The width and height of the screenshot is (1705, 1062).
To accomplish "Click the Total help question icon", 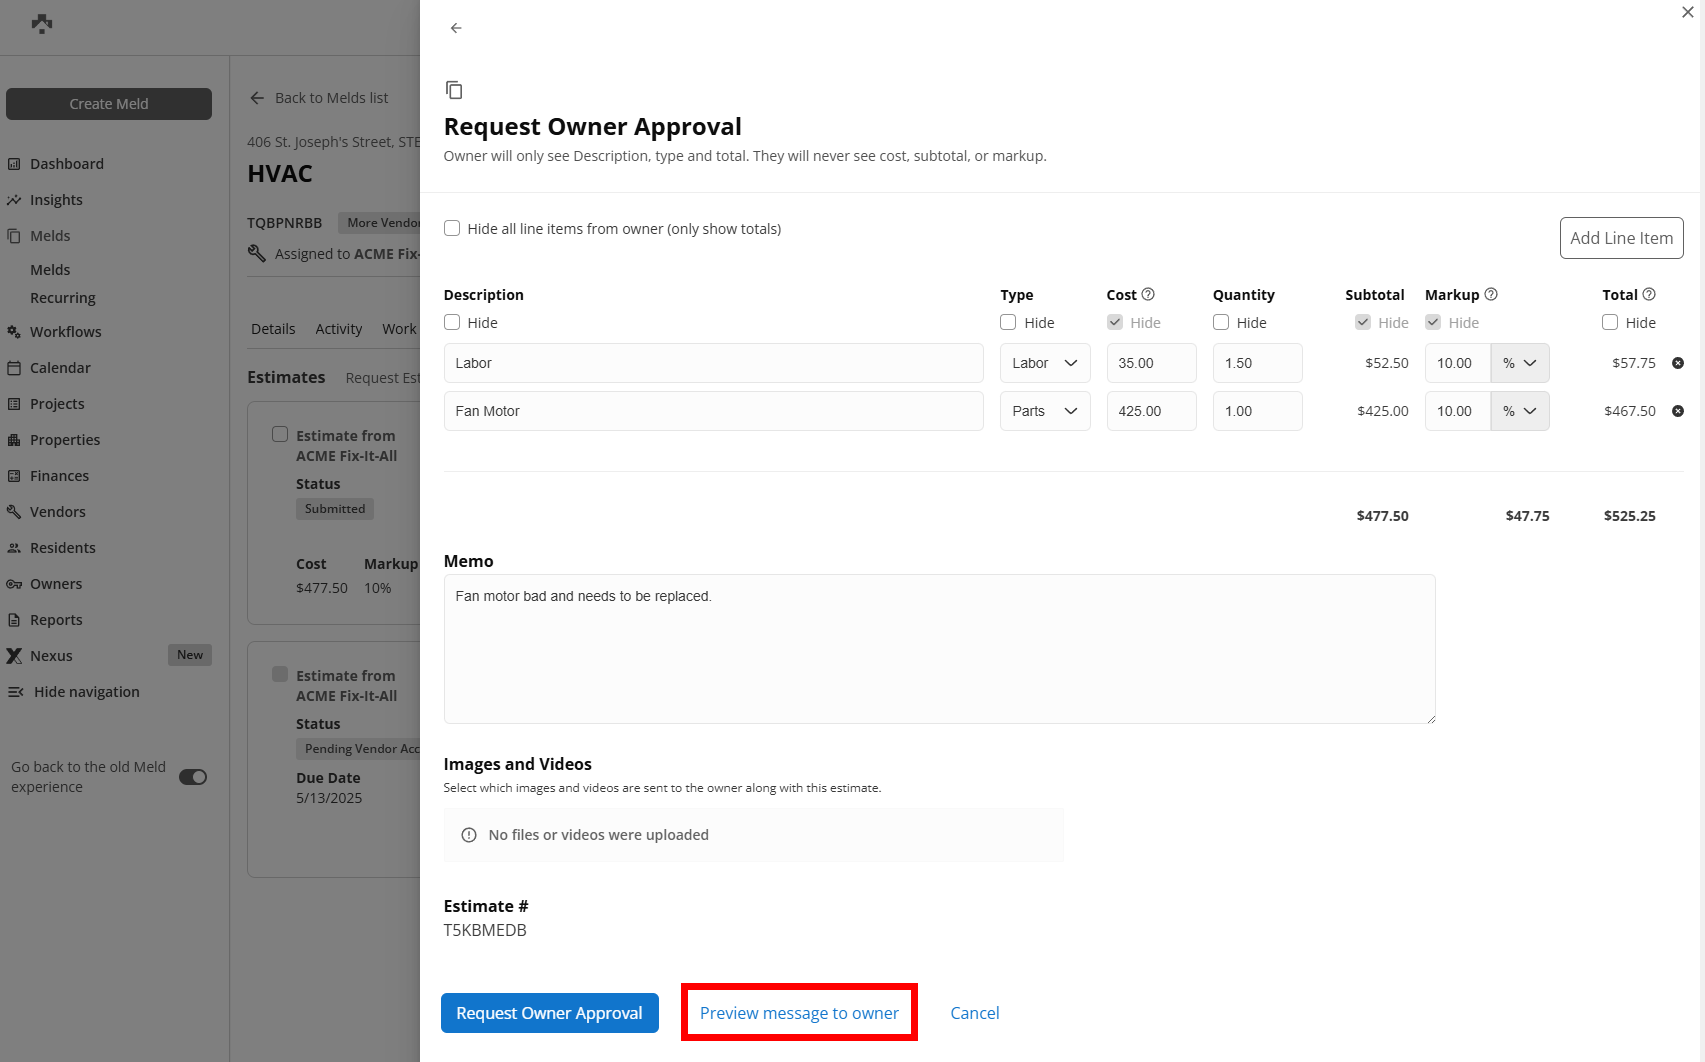I will 1649,294.
